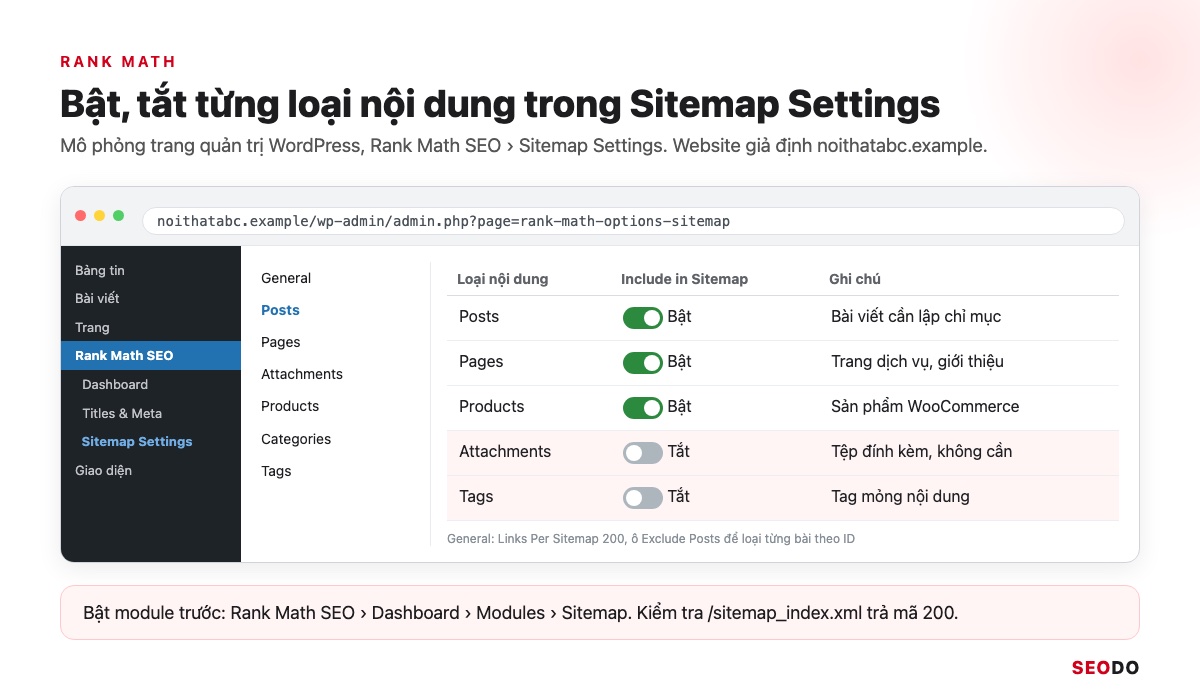Image resolution: width=1200 pixels, height=700 pixels.
Task: Switch to Products sitemap tab
Action: point(290,406)
